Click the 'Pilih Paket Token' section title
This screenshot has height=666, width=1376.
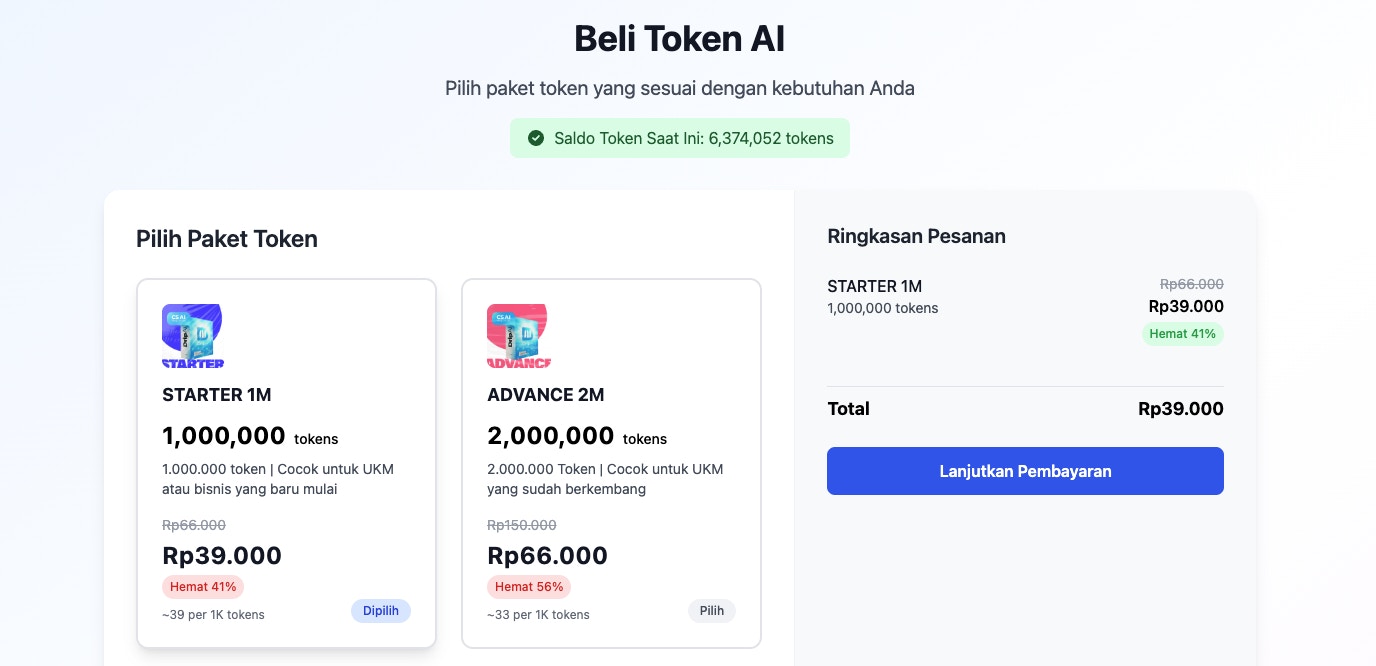227,239
